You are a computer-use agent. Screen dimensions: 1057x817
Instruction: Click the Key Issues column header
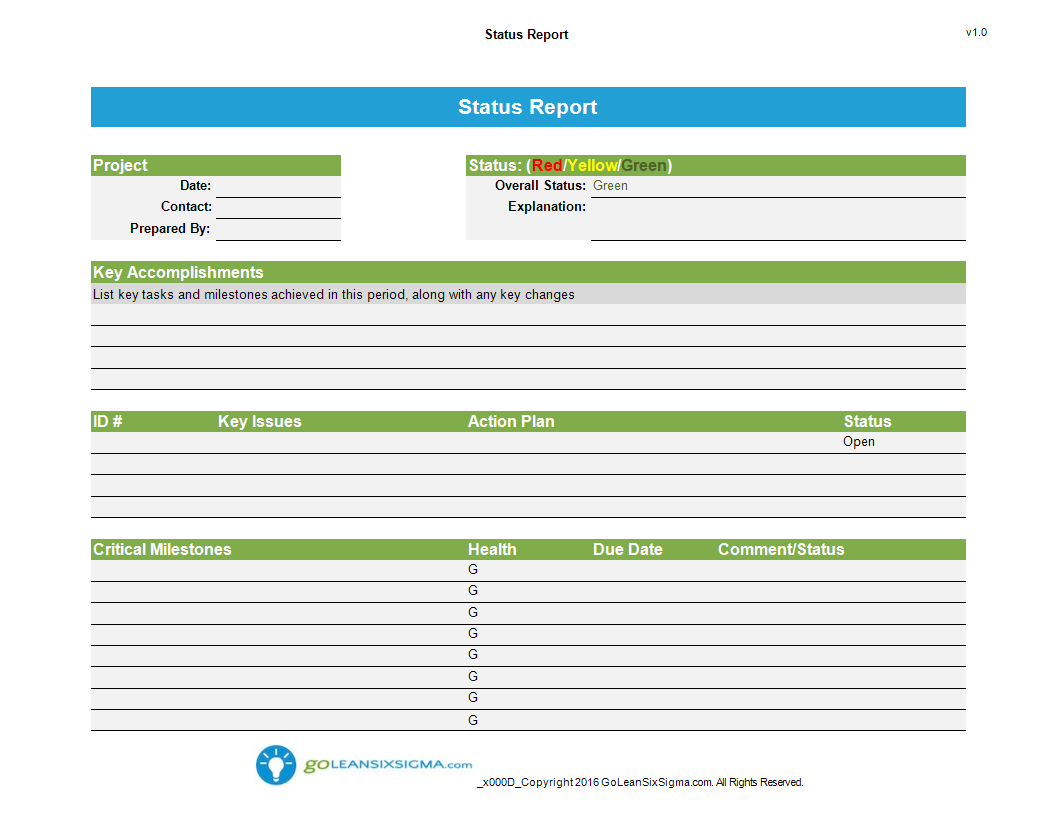pos(260,421)
